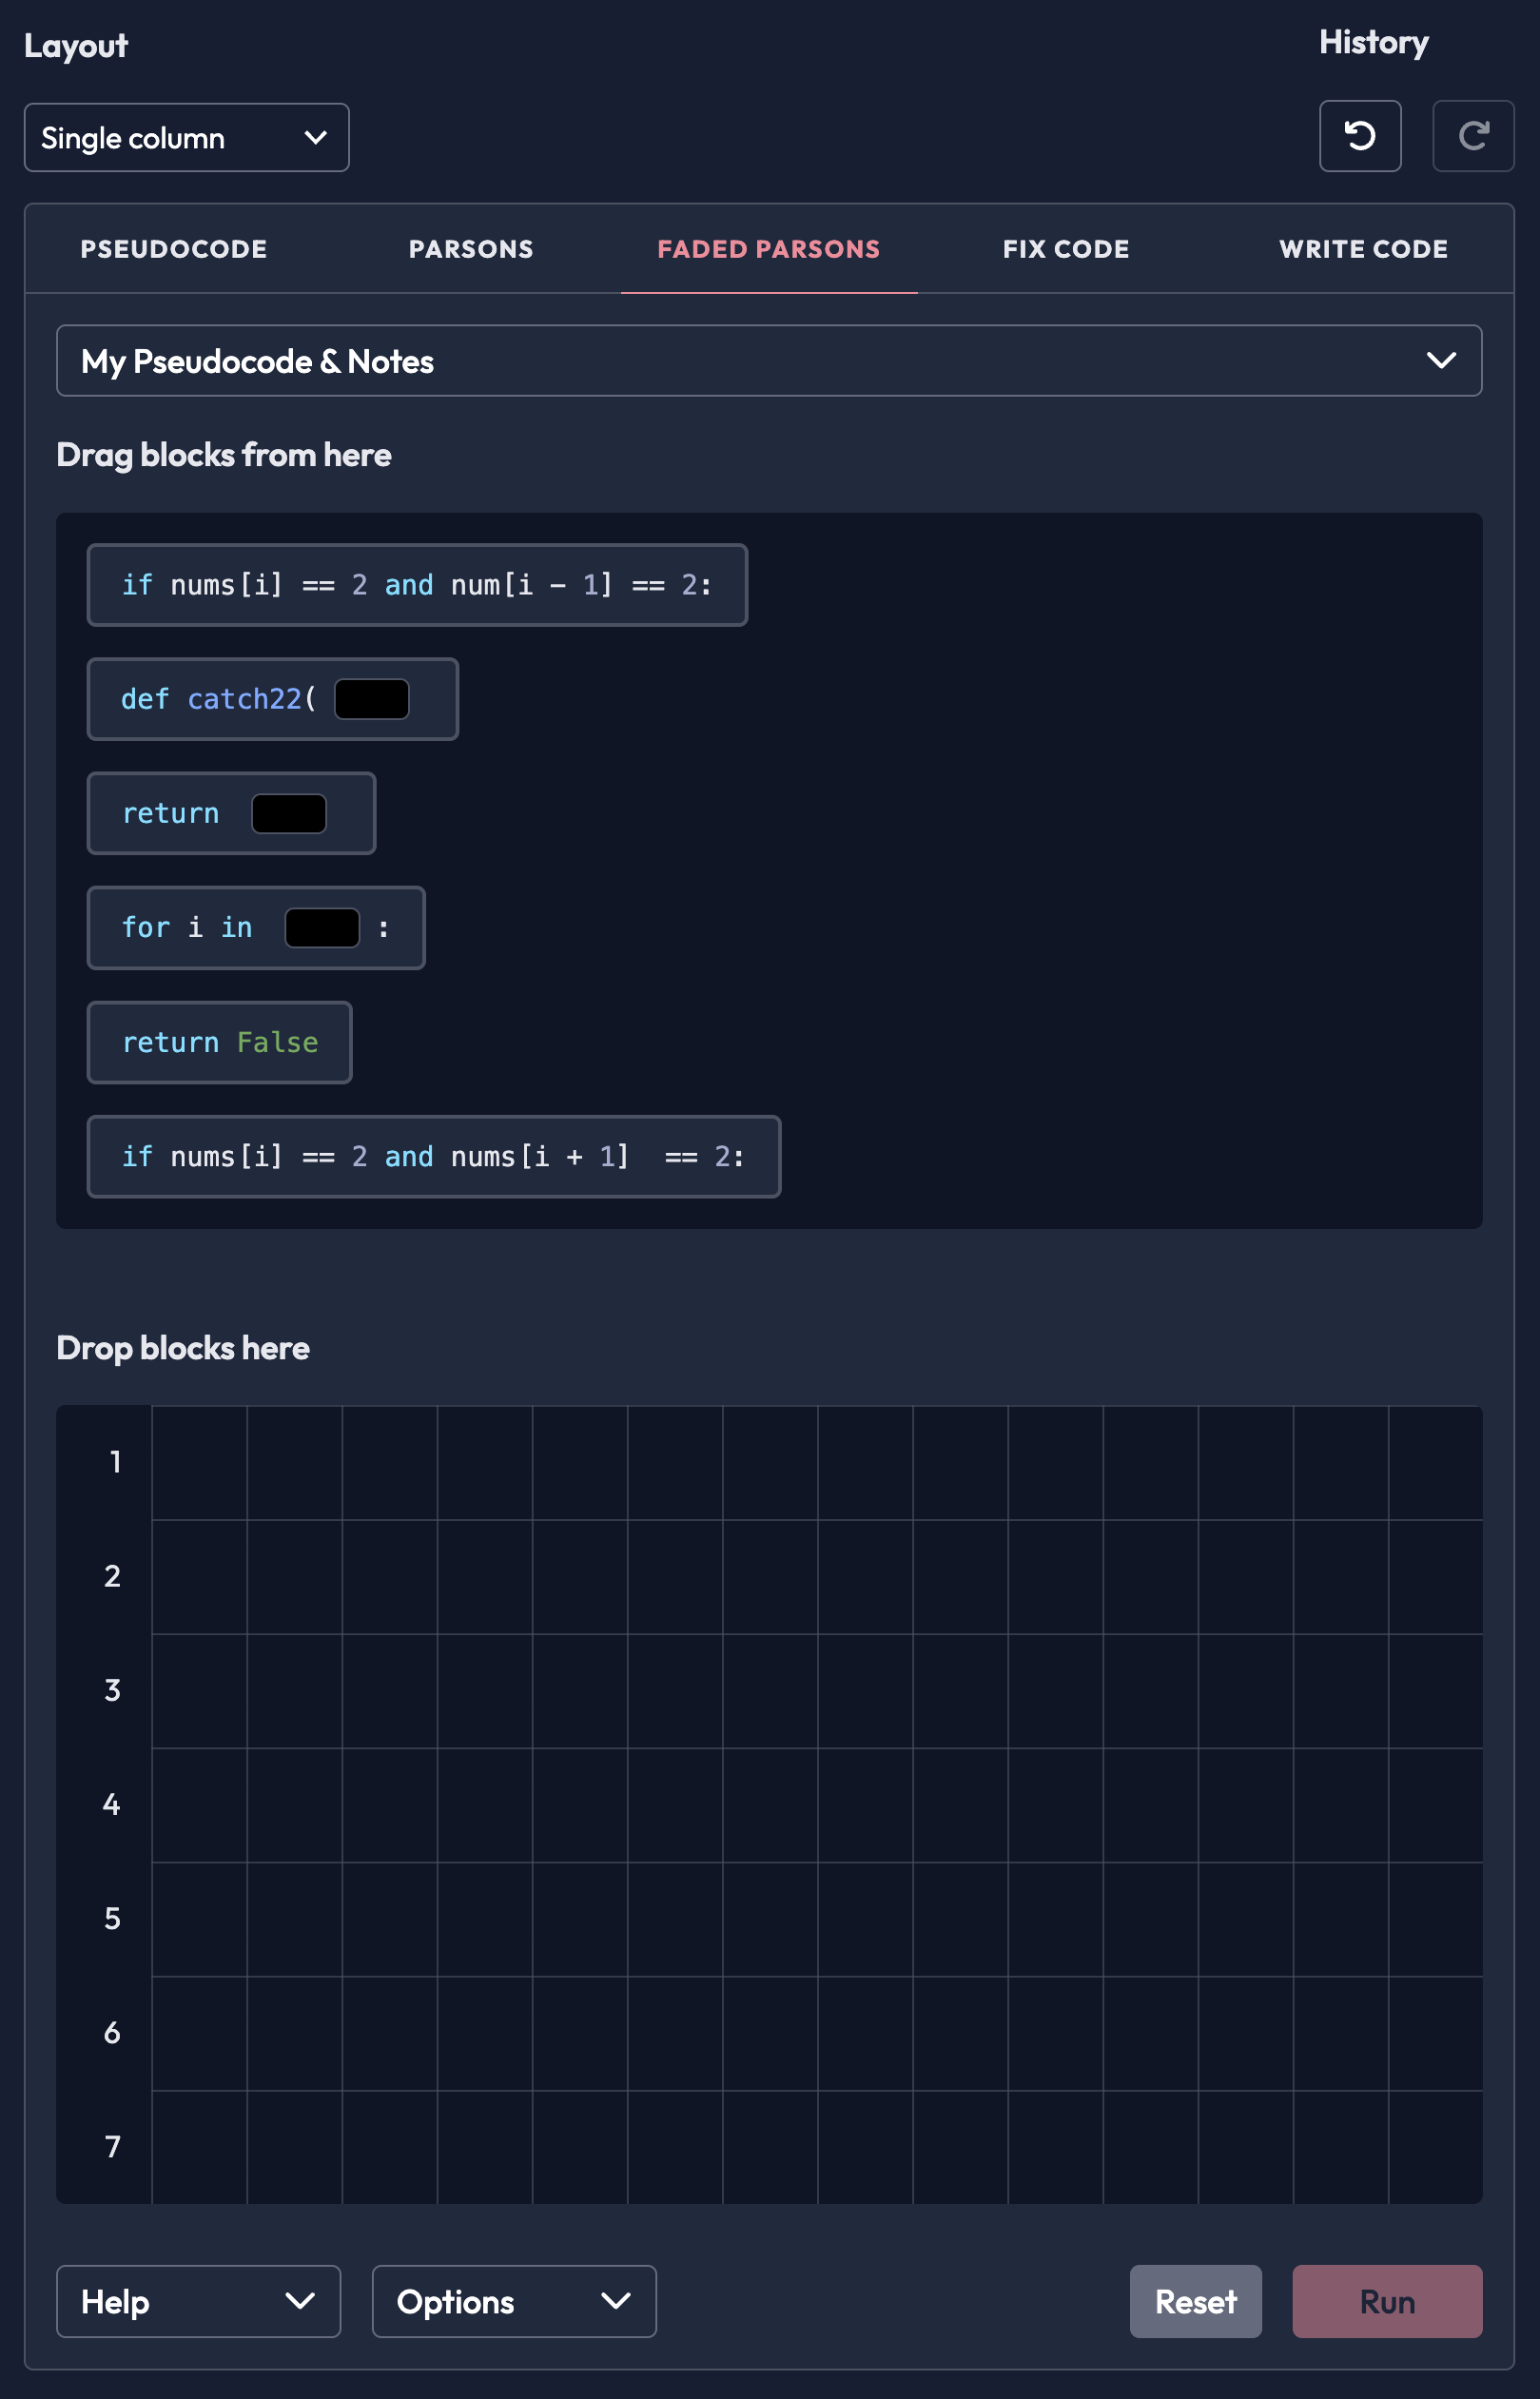Image resolution: width=1540 pixels, height=2399 pixels.
Task: Expand My Pseudocode & Notes section
Action: pyautogui.click(x=768, y=361)
